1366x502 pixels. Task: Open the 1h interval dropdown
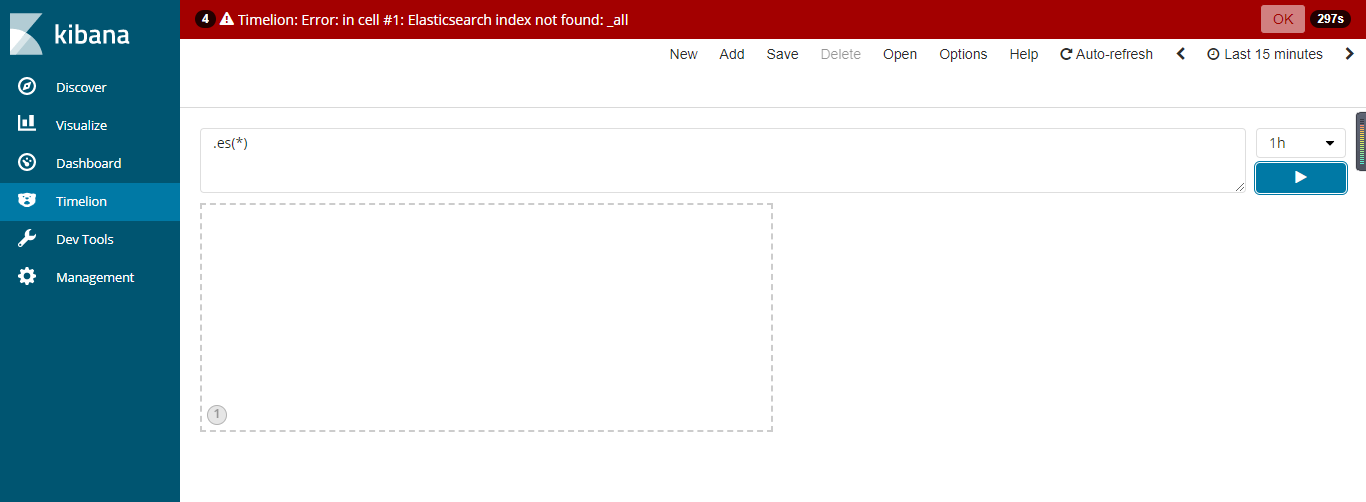(x=1300, y=143)
